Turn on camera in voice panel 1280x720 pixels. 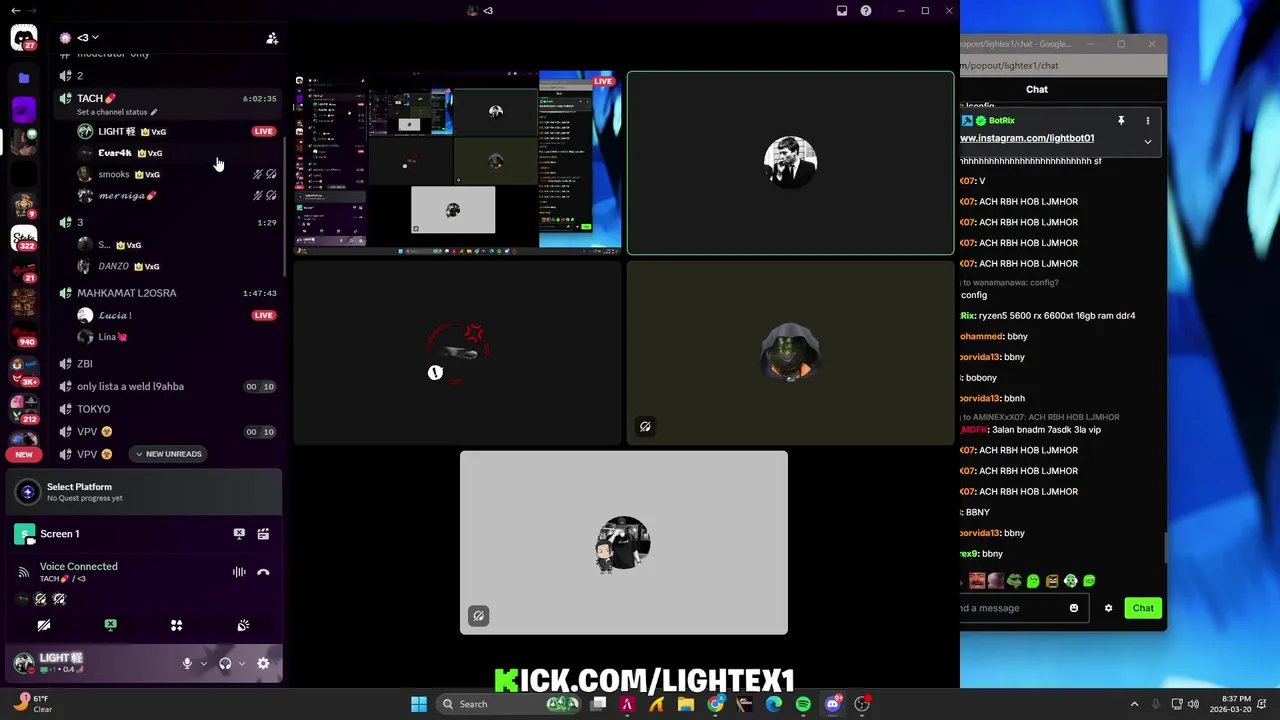[x=44, y=625]
